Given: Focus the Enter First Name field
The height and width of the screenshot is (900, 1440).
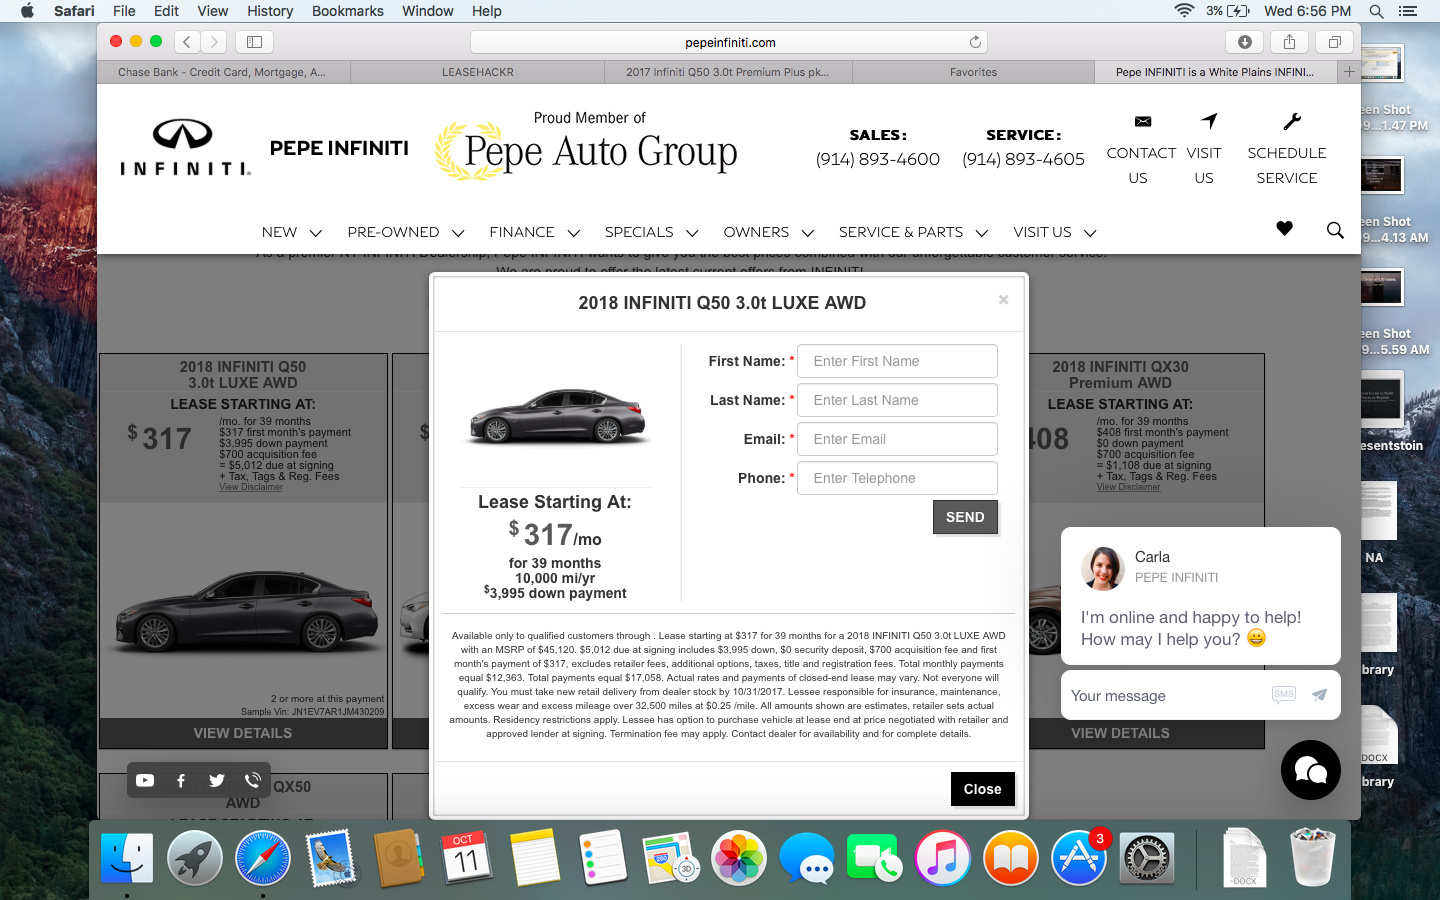Looking at the screenshot, I should pyautogui.click(x=897, y=361).
